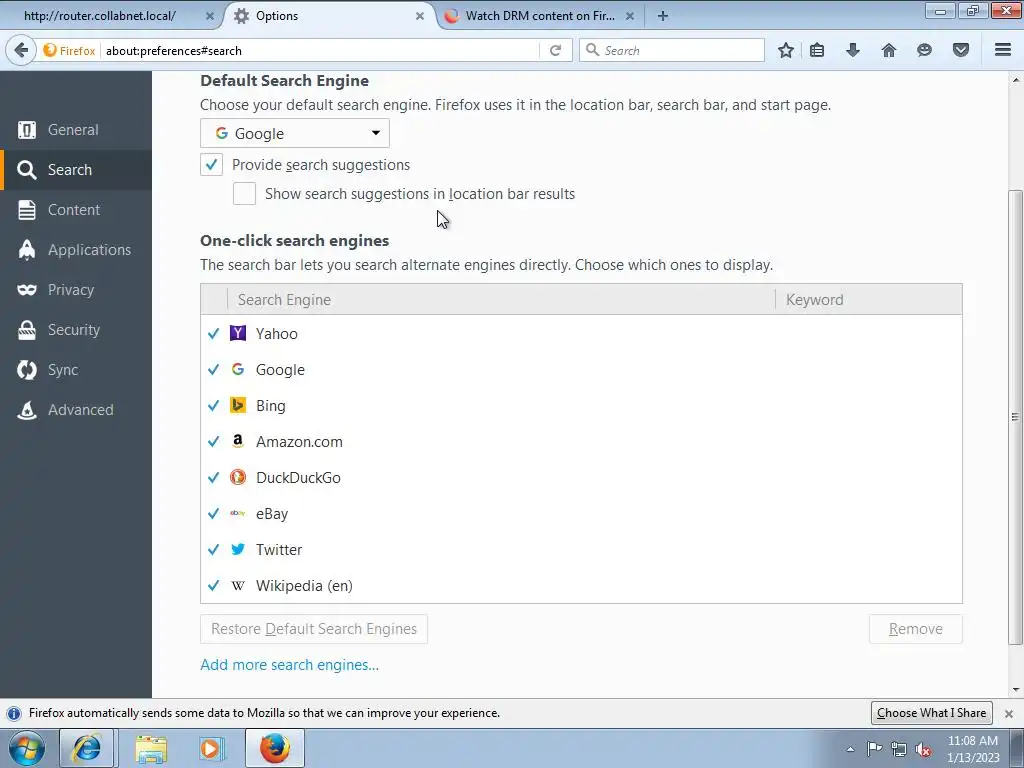Viewport: 1024px width, 768px height.
Task: Uncheck the Twitter search engine
Action: pos(213,549)
